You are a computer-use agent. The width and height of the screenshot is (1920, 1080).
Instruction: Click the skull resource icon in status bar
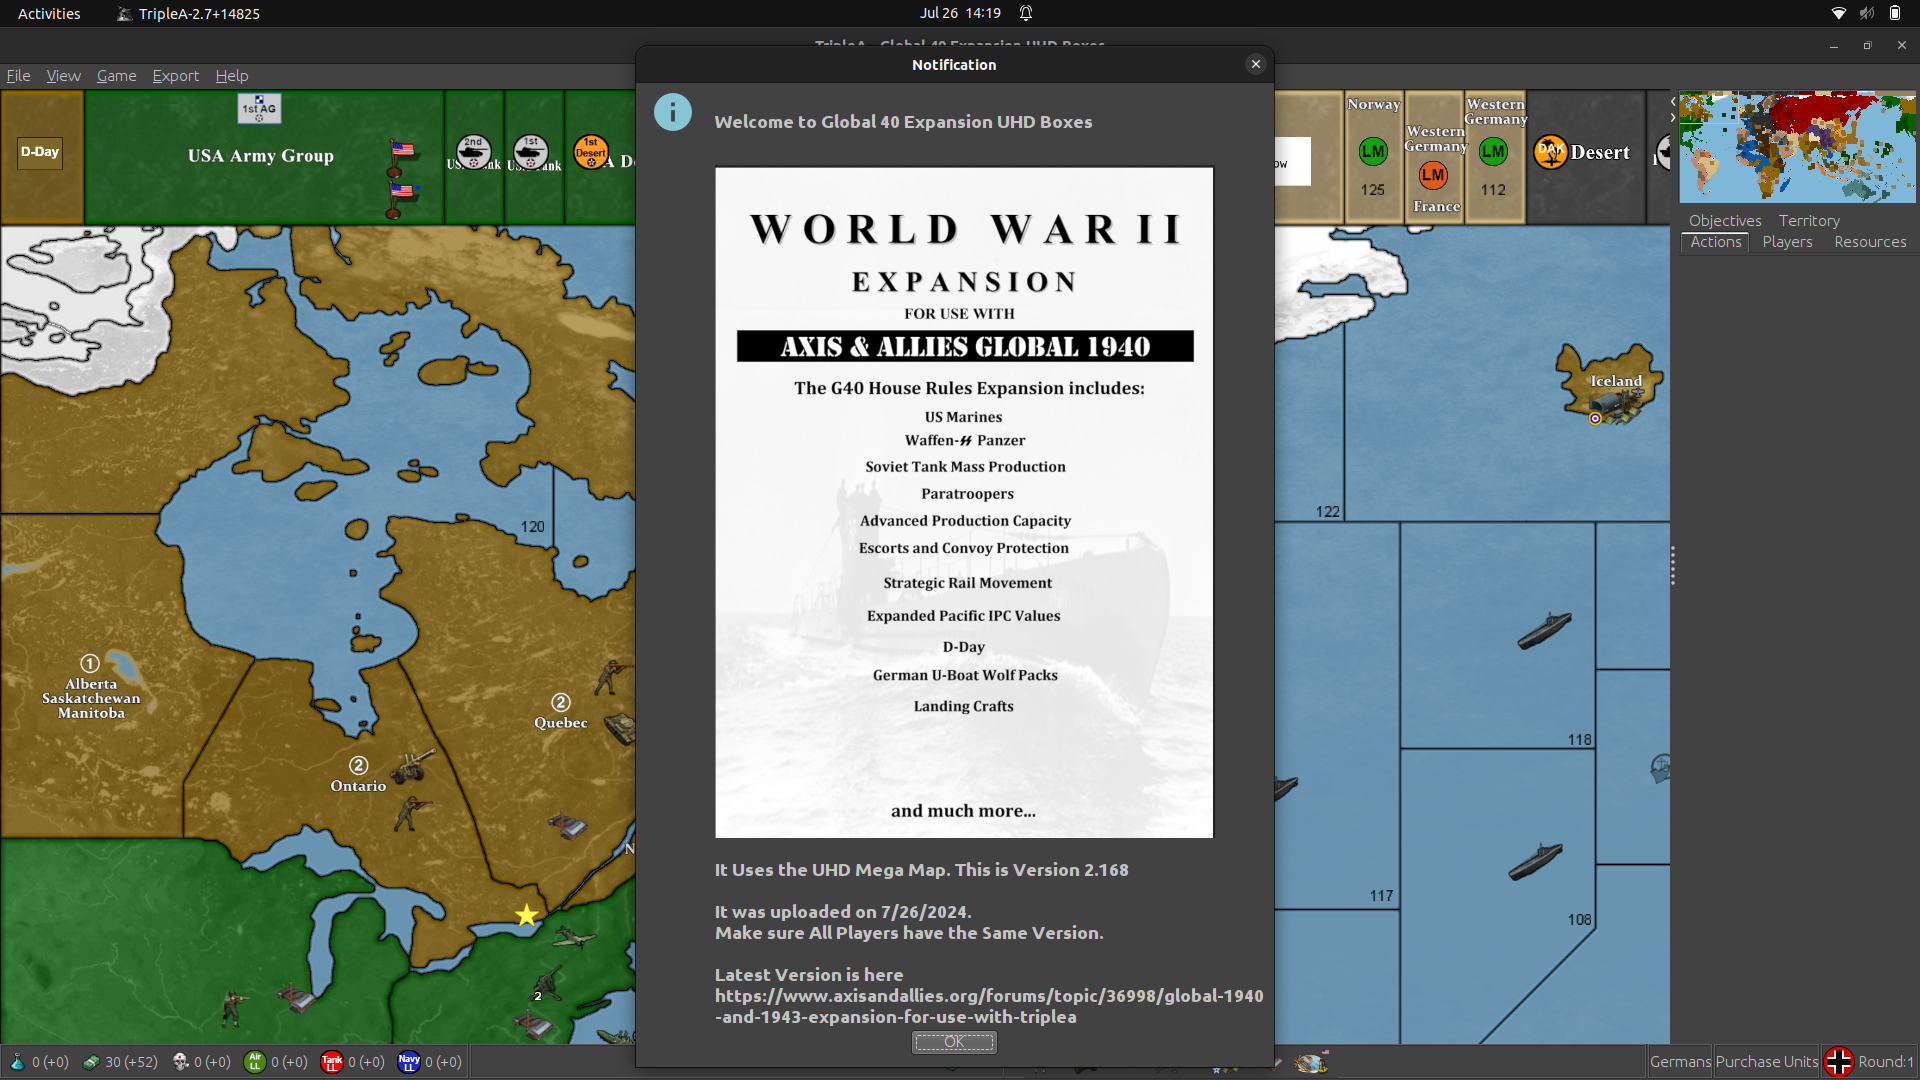click(181, 1062)
